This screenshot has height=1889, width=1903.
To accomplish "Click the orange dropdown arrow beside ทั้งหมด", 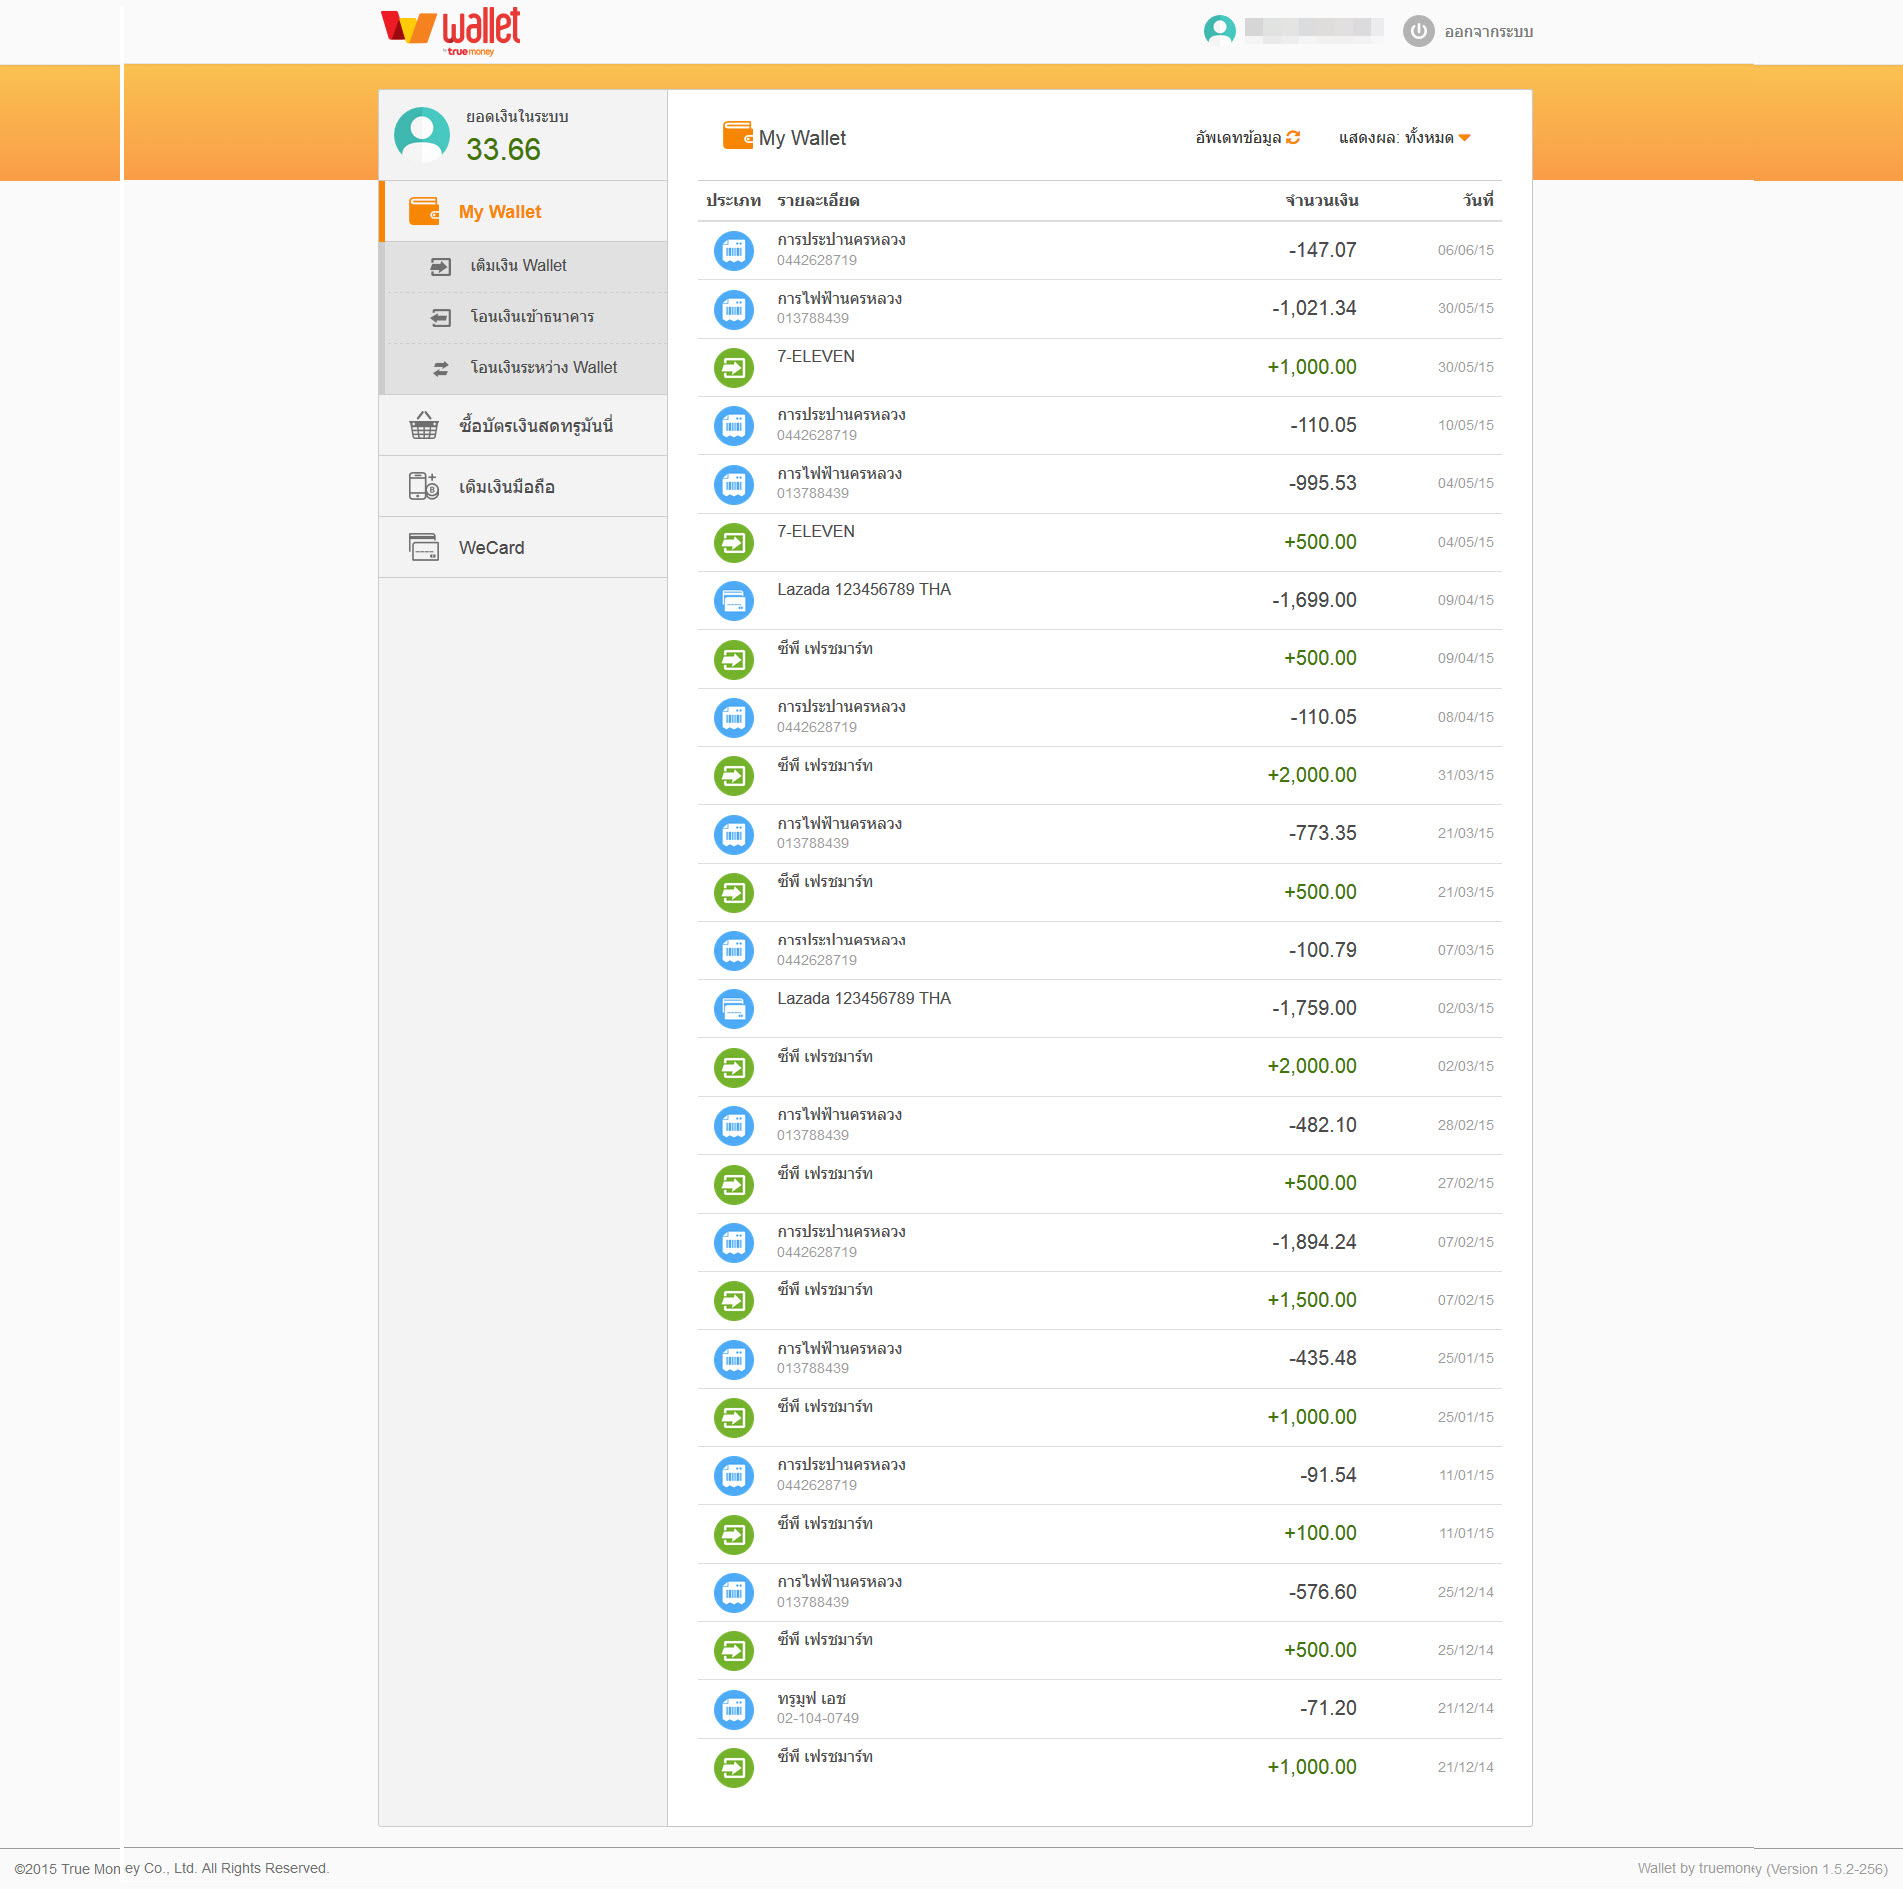I will (x=1464, y=138).
